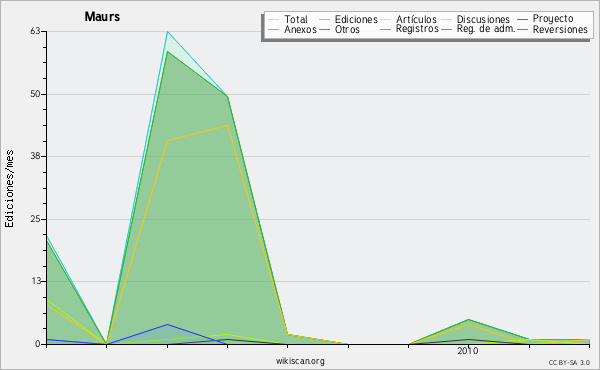This screenshot has width=600, height=370.
Task: Click the 'Ediciones' legend label
Action: (x=356, y=19)
